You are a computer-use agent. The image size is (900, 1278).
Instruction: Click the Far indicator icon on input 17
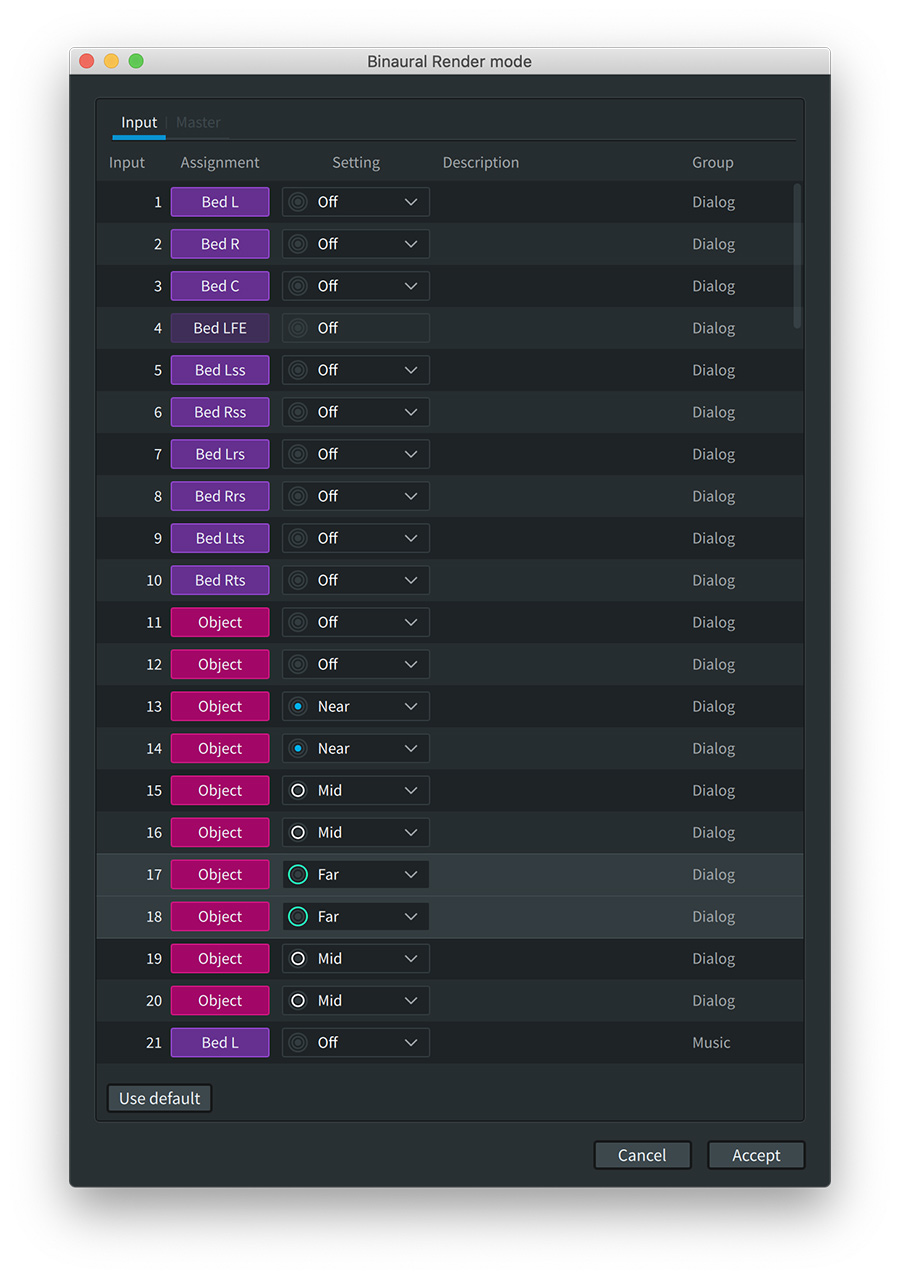(297, 874)
